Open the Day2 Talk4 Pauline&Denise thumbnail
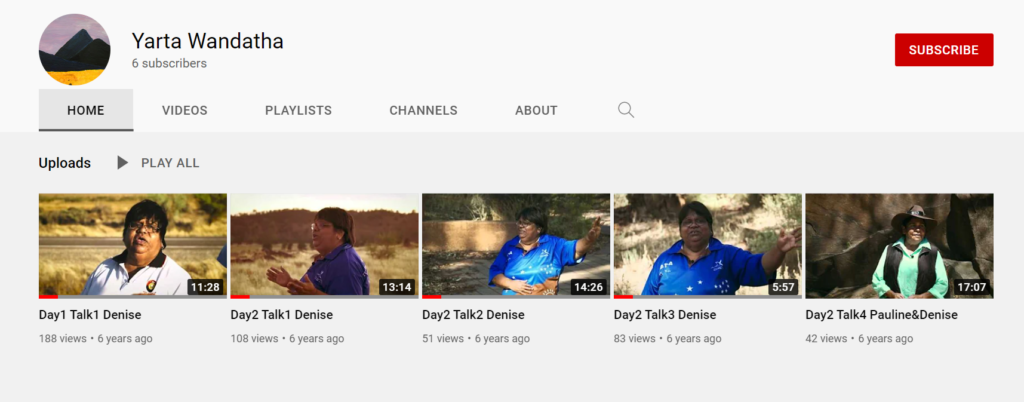 [899, 246]
